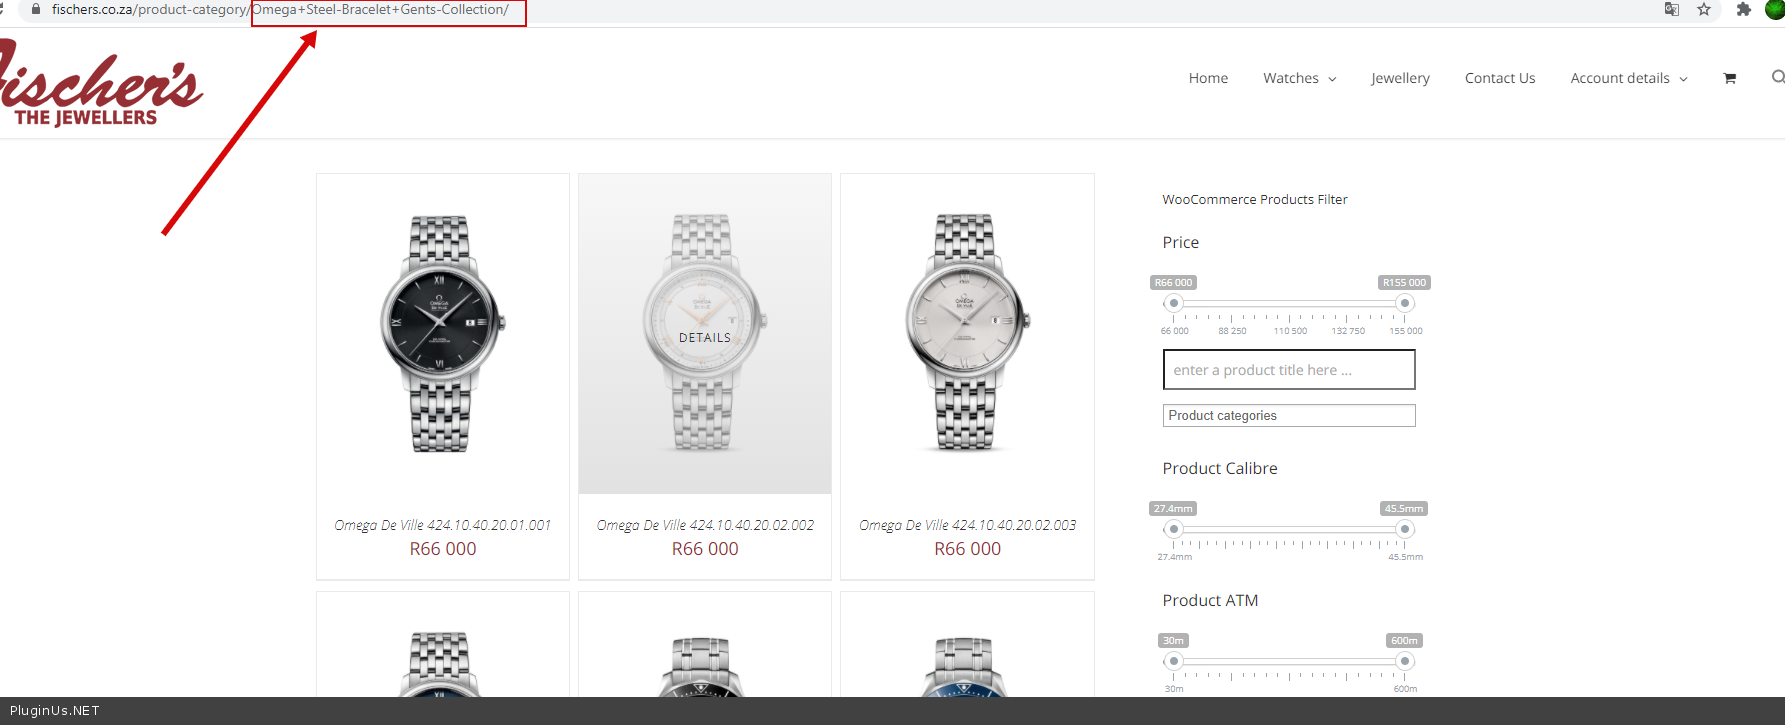Select the silver-dial Omega De Ville 424.10.40.20.02.003 thumbnail
Image resolution: width=1785 pixels, height=725 pixels.
pos(966,332)
